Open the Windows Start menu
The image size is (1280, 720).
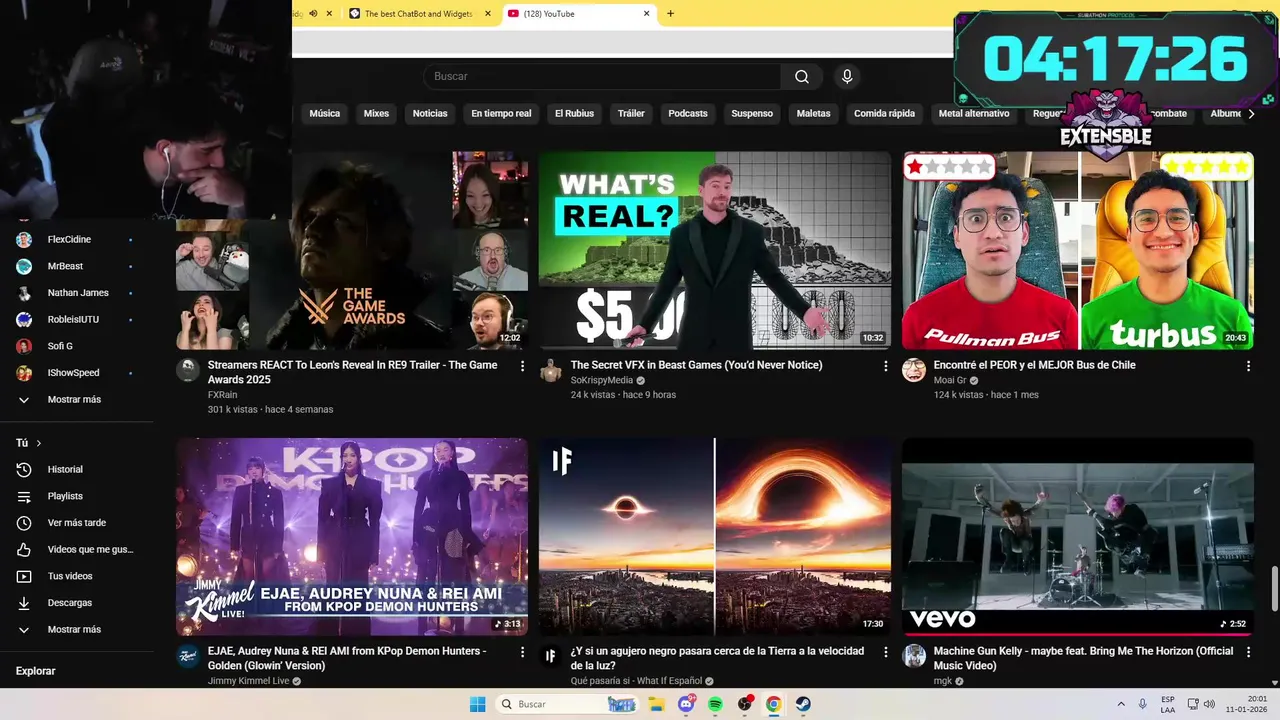[478, 704]
